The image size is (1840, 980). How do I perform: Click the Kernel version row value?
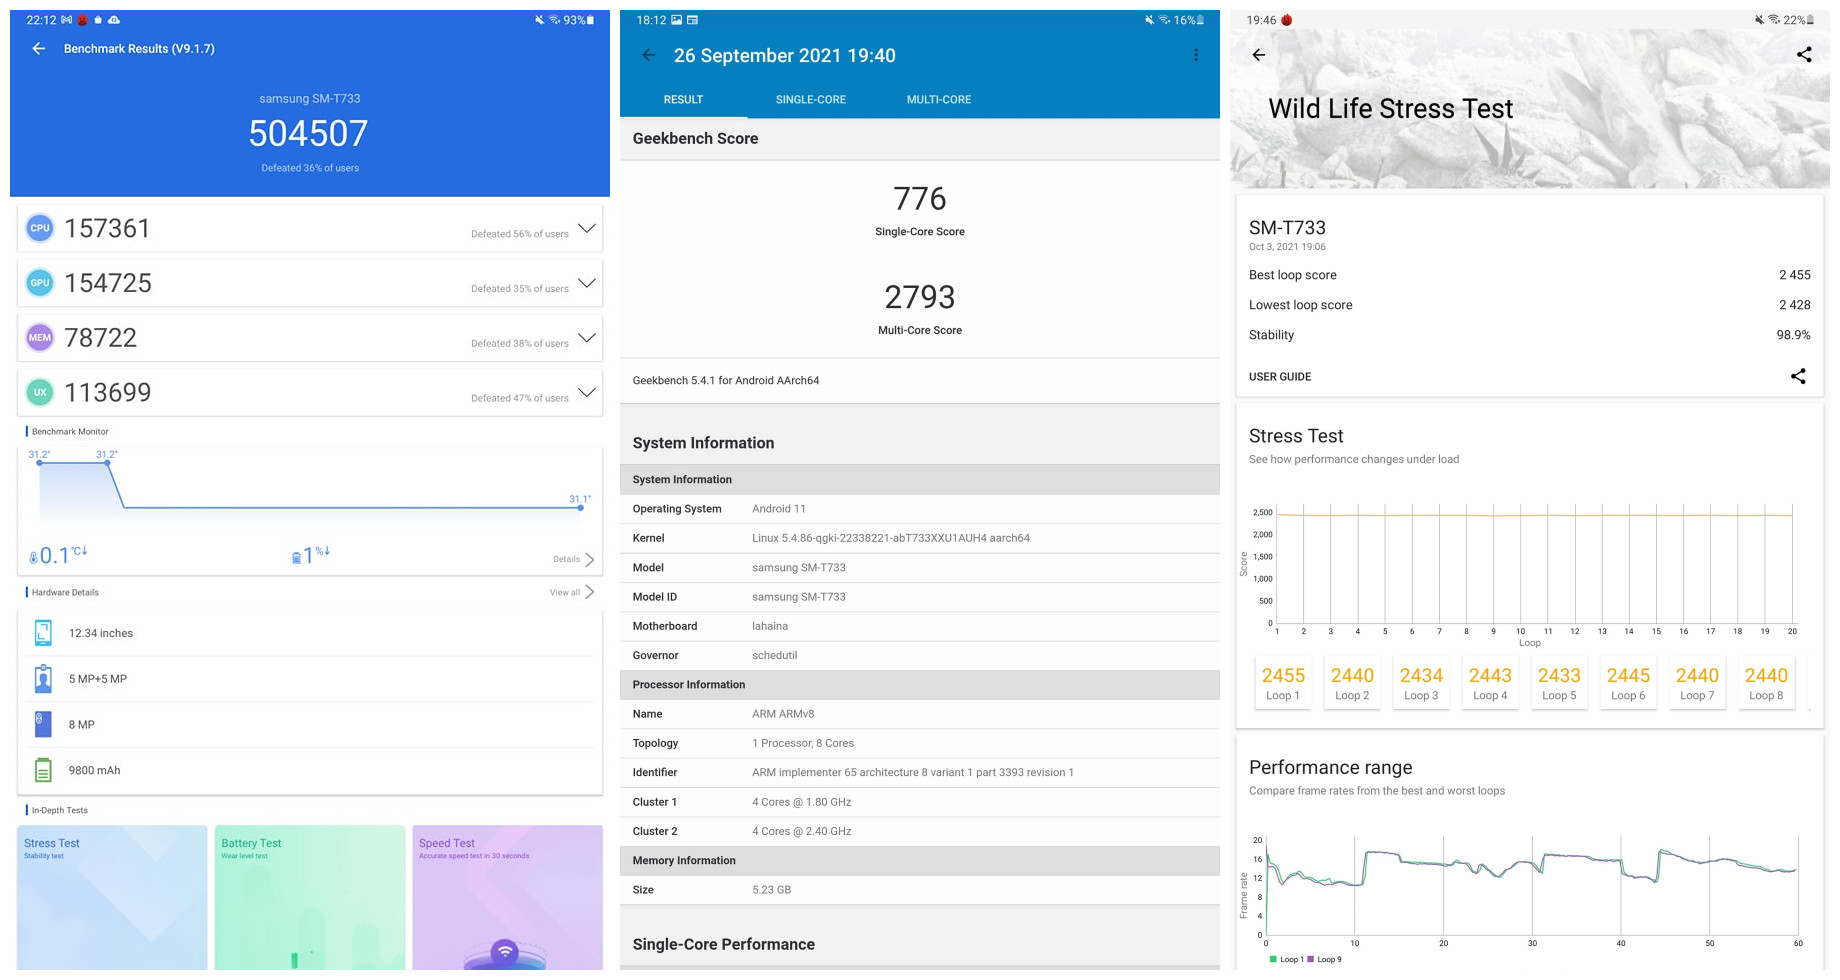pyautogui.click(x=891, y=538)
